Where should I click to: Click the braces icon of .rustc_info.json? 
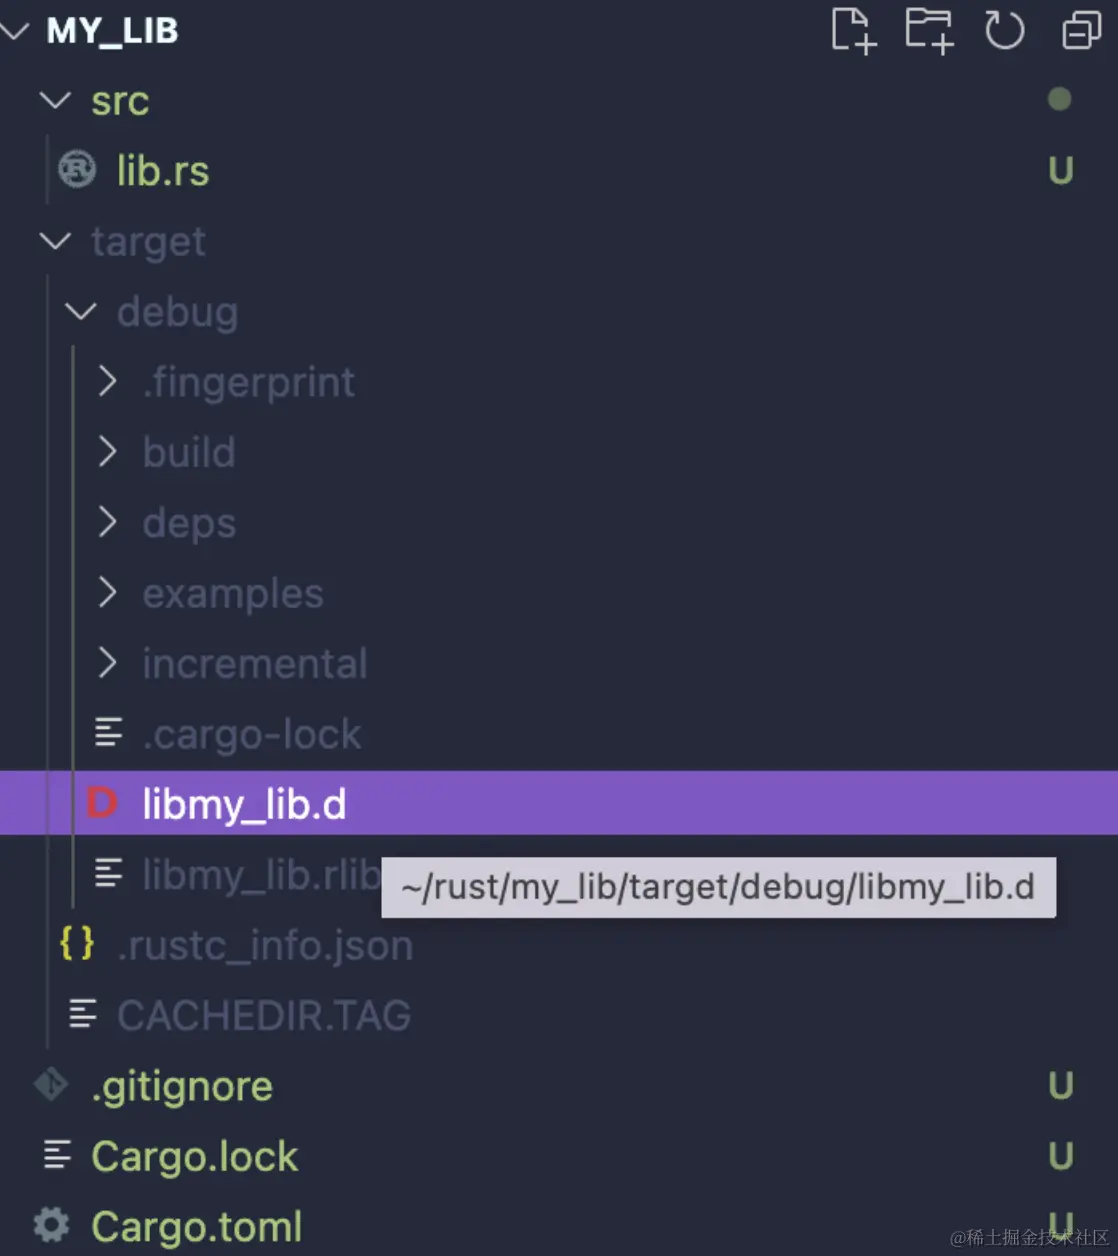coord(77,944)
